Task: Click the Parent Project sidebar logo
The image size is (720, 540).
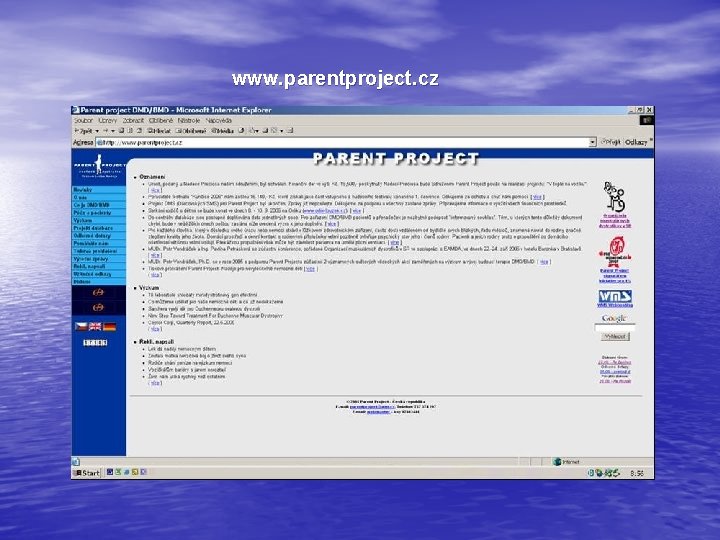Action: (x=99, y=166)
